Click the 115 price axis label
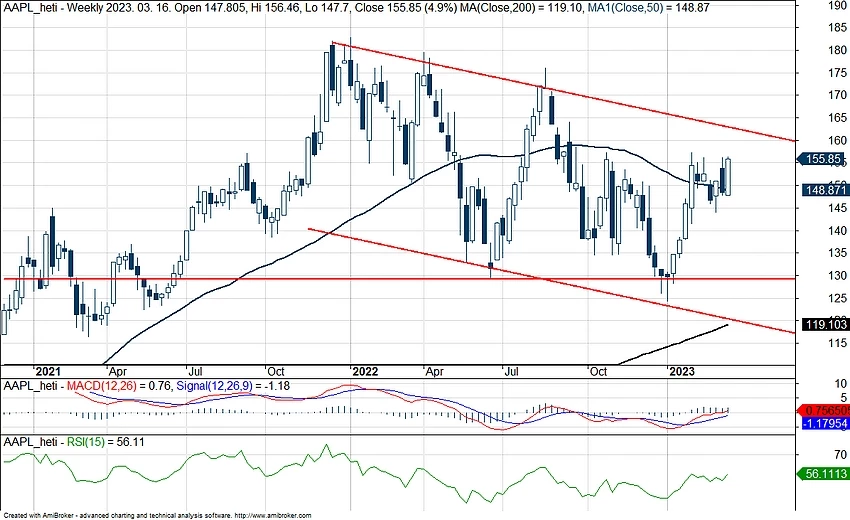The image size is (850, 520). [x=837, y=343]
